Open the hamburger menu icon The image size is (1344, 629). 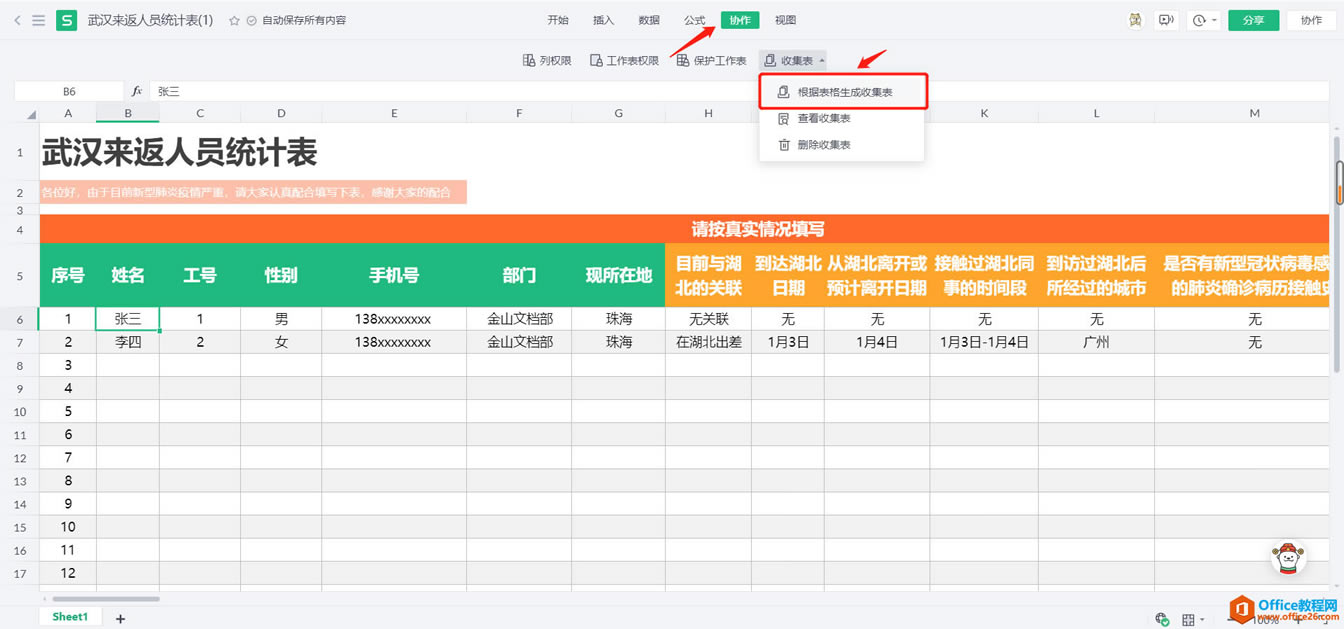point(38,20)
